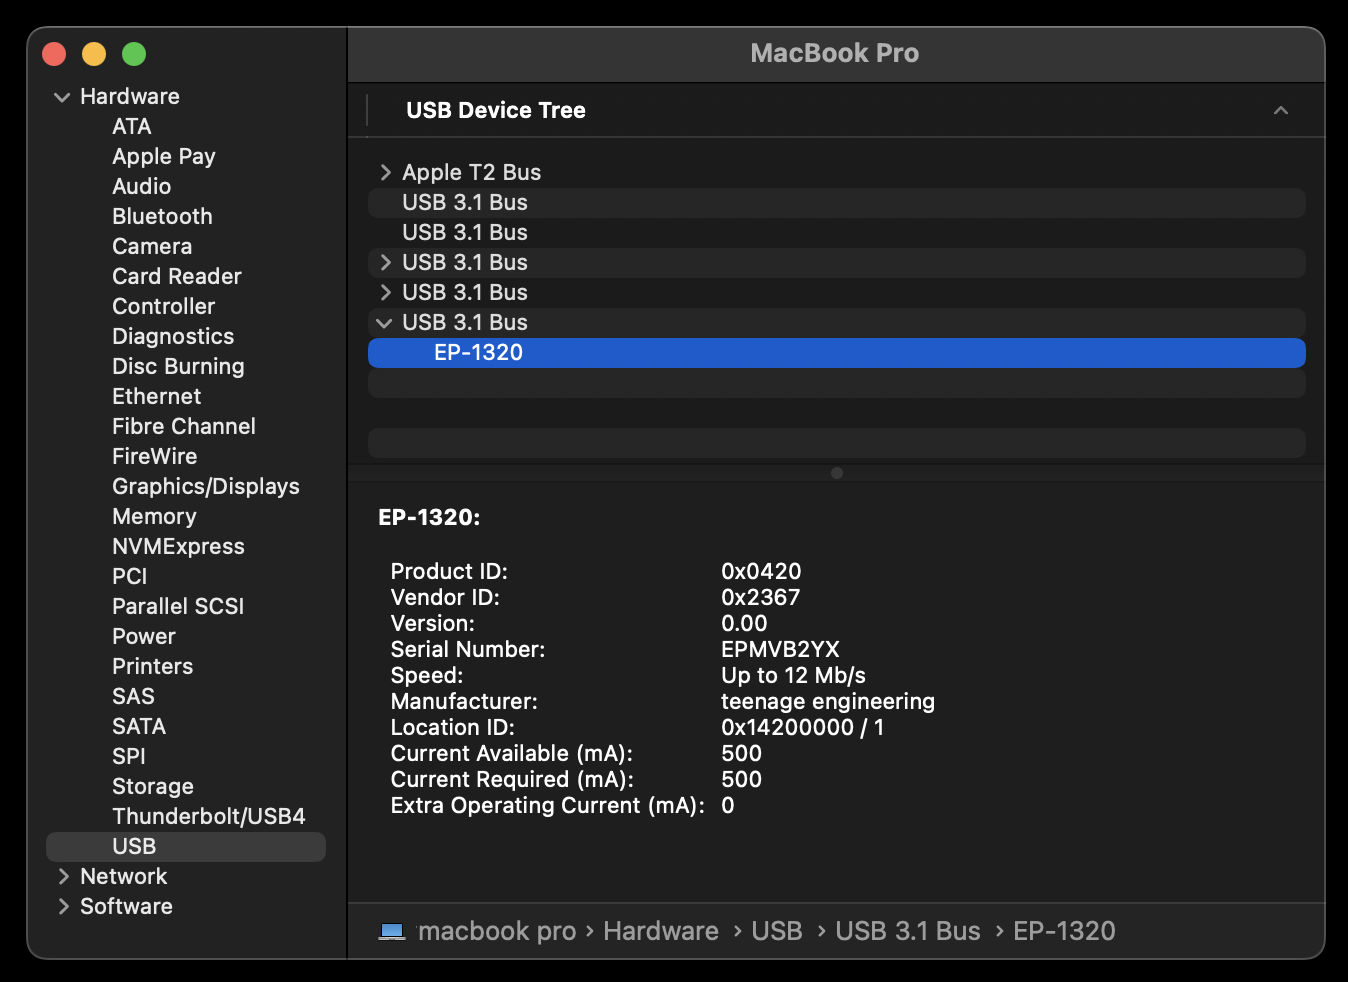Collapse the USB 3.1 Bus above EP-1320
This screenshot has height=982, width=1348.
pos(384,323)
